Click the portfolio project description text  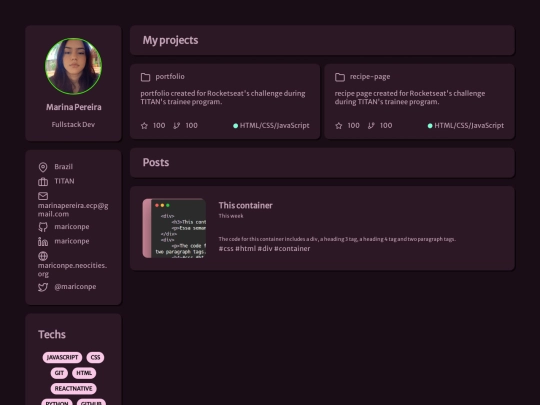[x=223, y=97]
